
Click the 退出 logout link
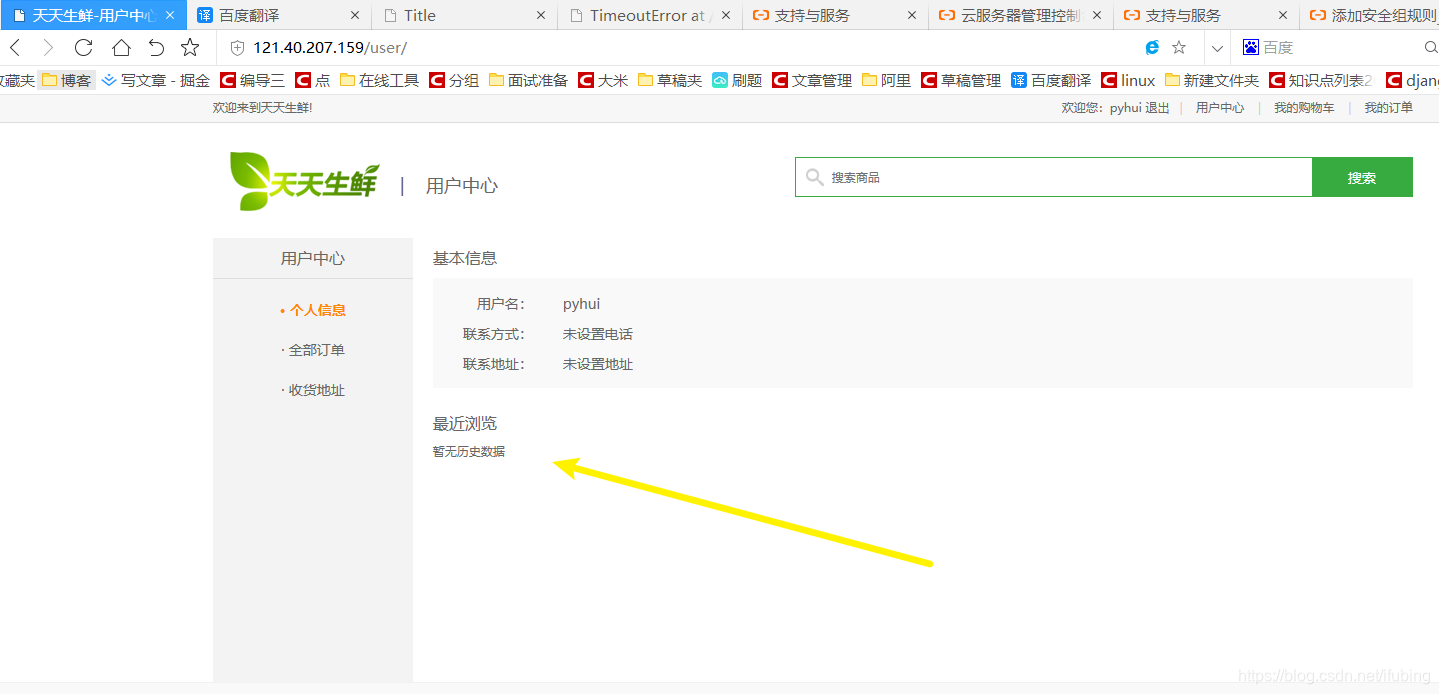[1157, 108]
